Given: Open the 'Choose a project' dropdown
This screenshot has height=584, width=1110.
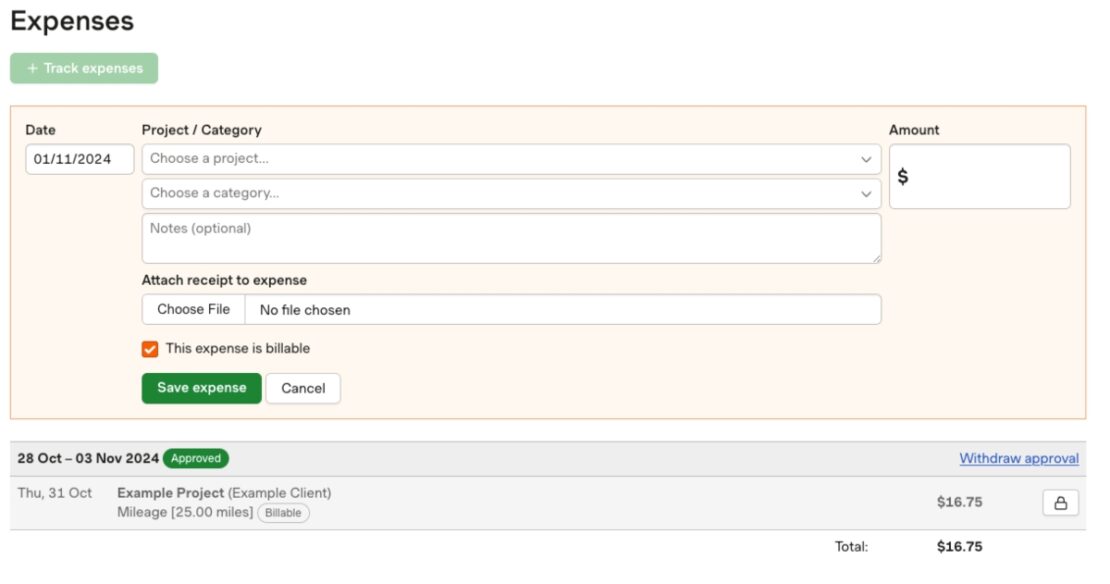Looking at the screenshot, I should pos(500,159).
